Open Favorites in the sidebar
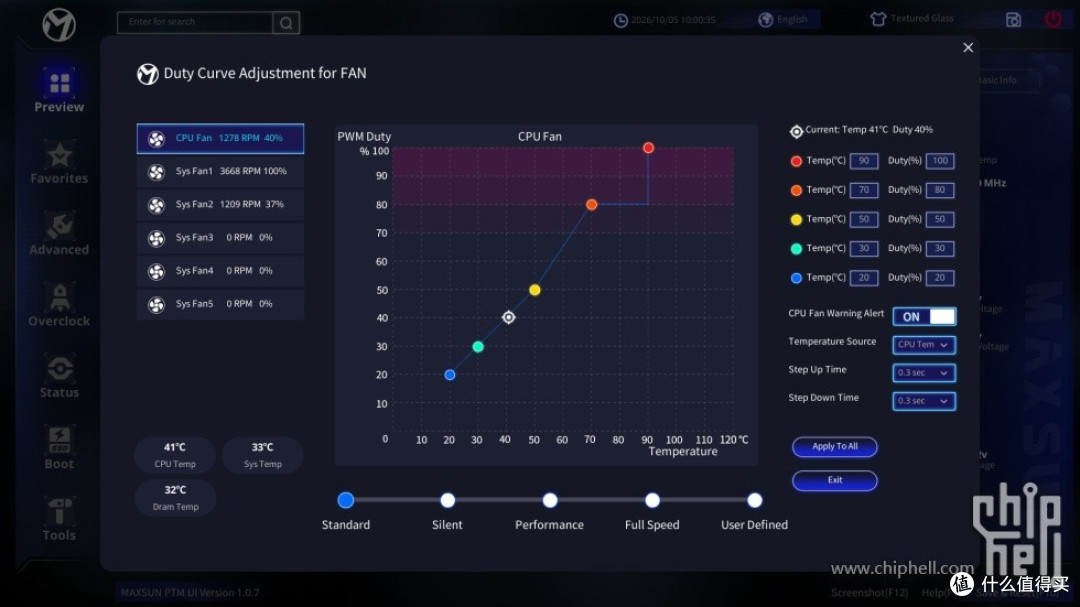Image resolution: width=1080 pixels, height=607 pixels. click(x=59, y=163)
